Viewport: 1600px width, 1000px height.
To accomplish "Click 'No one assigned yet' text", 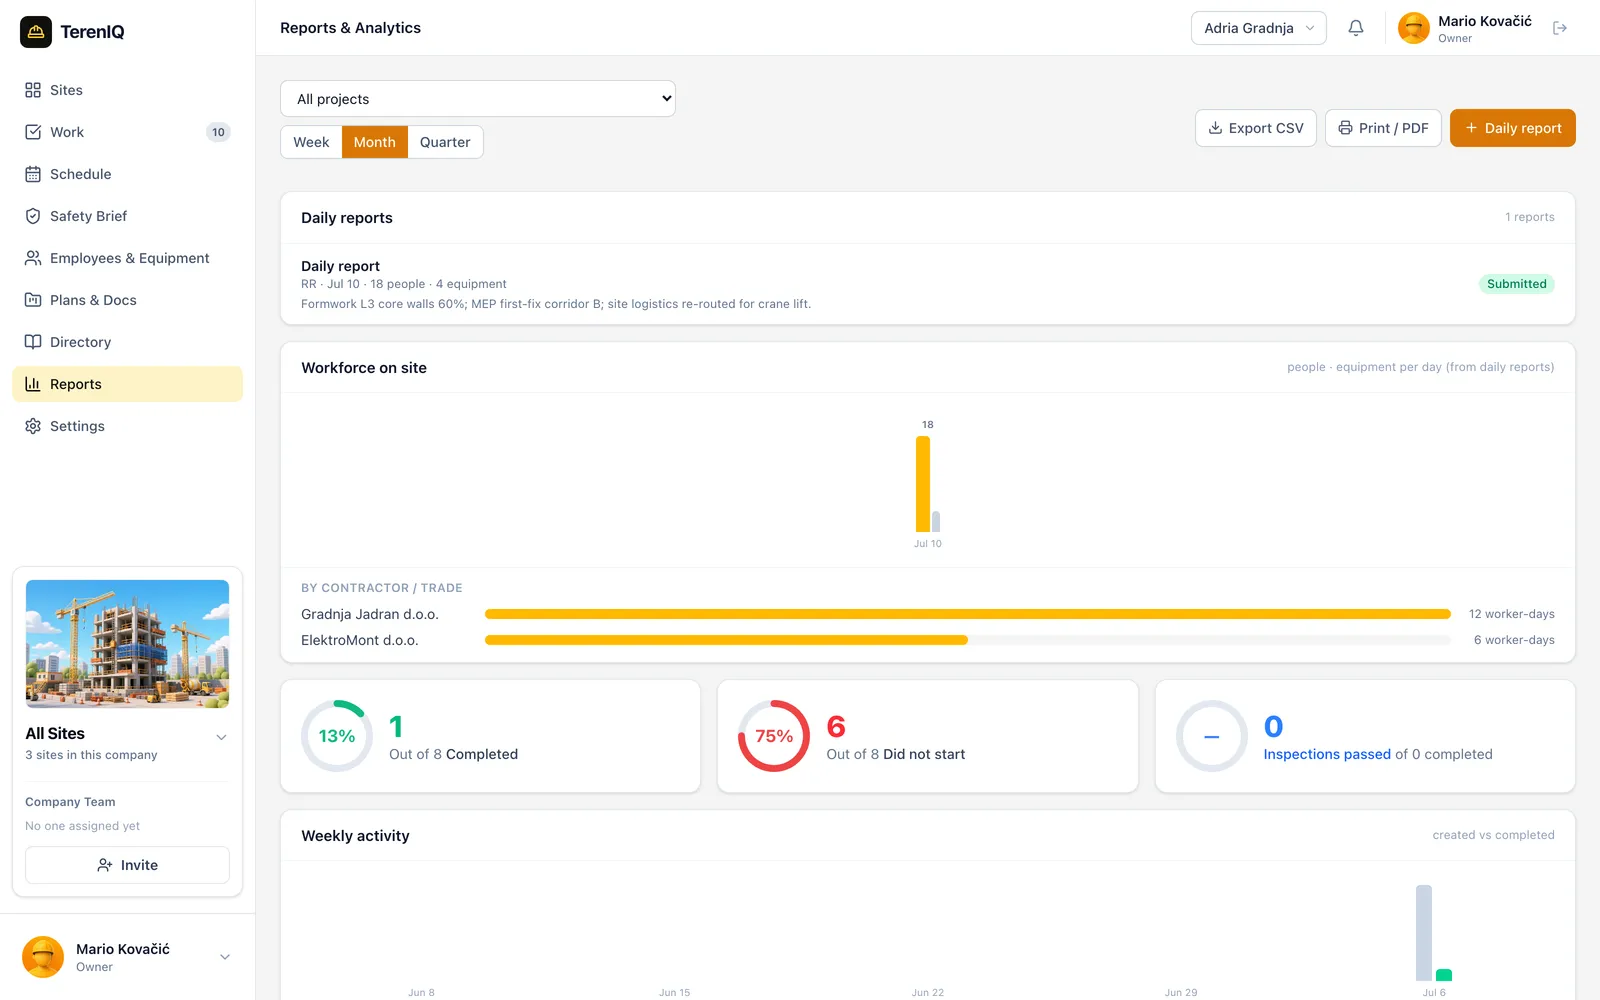I will pos(82,826).
